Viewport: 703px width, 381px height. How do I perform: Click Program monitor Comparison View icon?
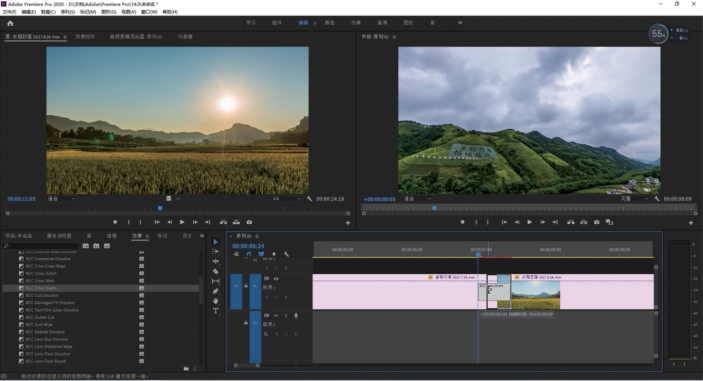[609, 222]
